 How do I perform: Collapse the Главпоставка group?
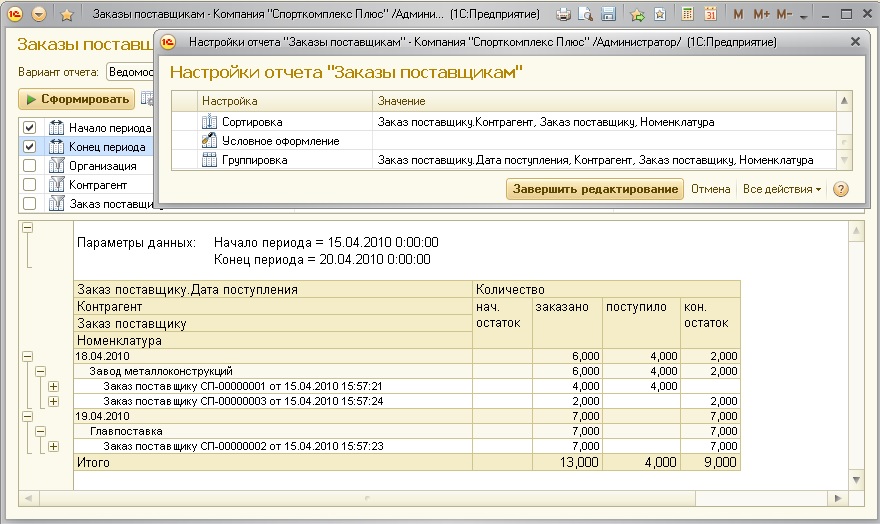40,431
